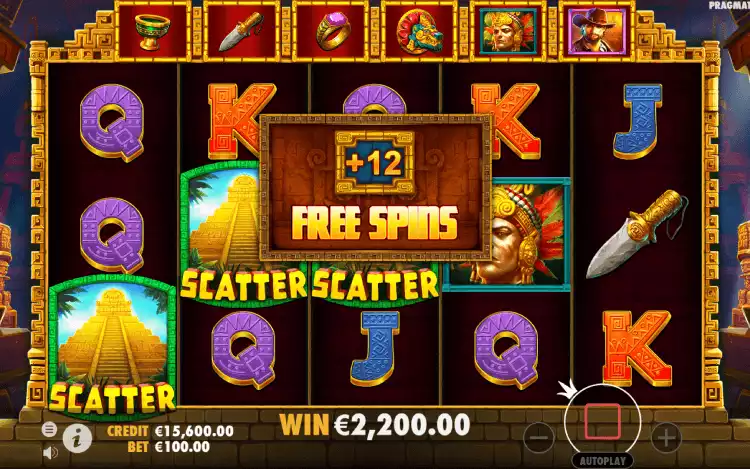Image resolution: width=750 pixels, height=469 pixels.
Task: Click the WIN €2,200.00 display
Action: (x=375, y=425)
